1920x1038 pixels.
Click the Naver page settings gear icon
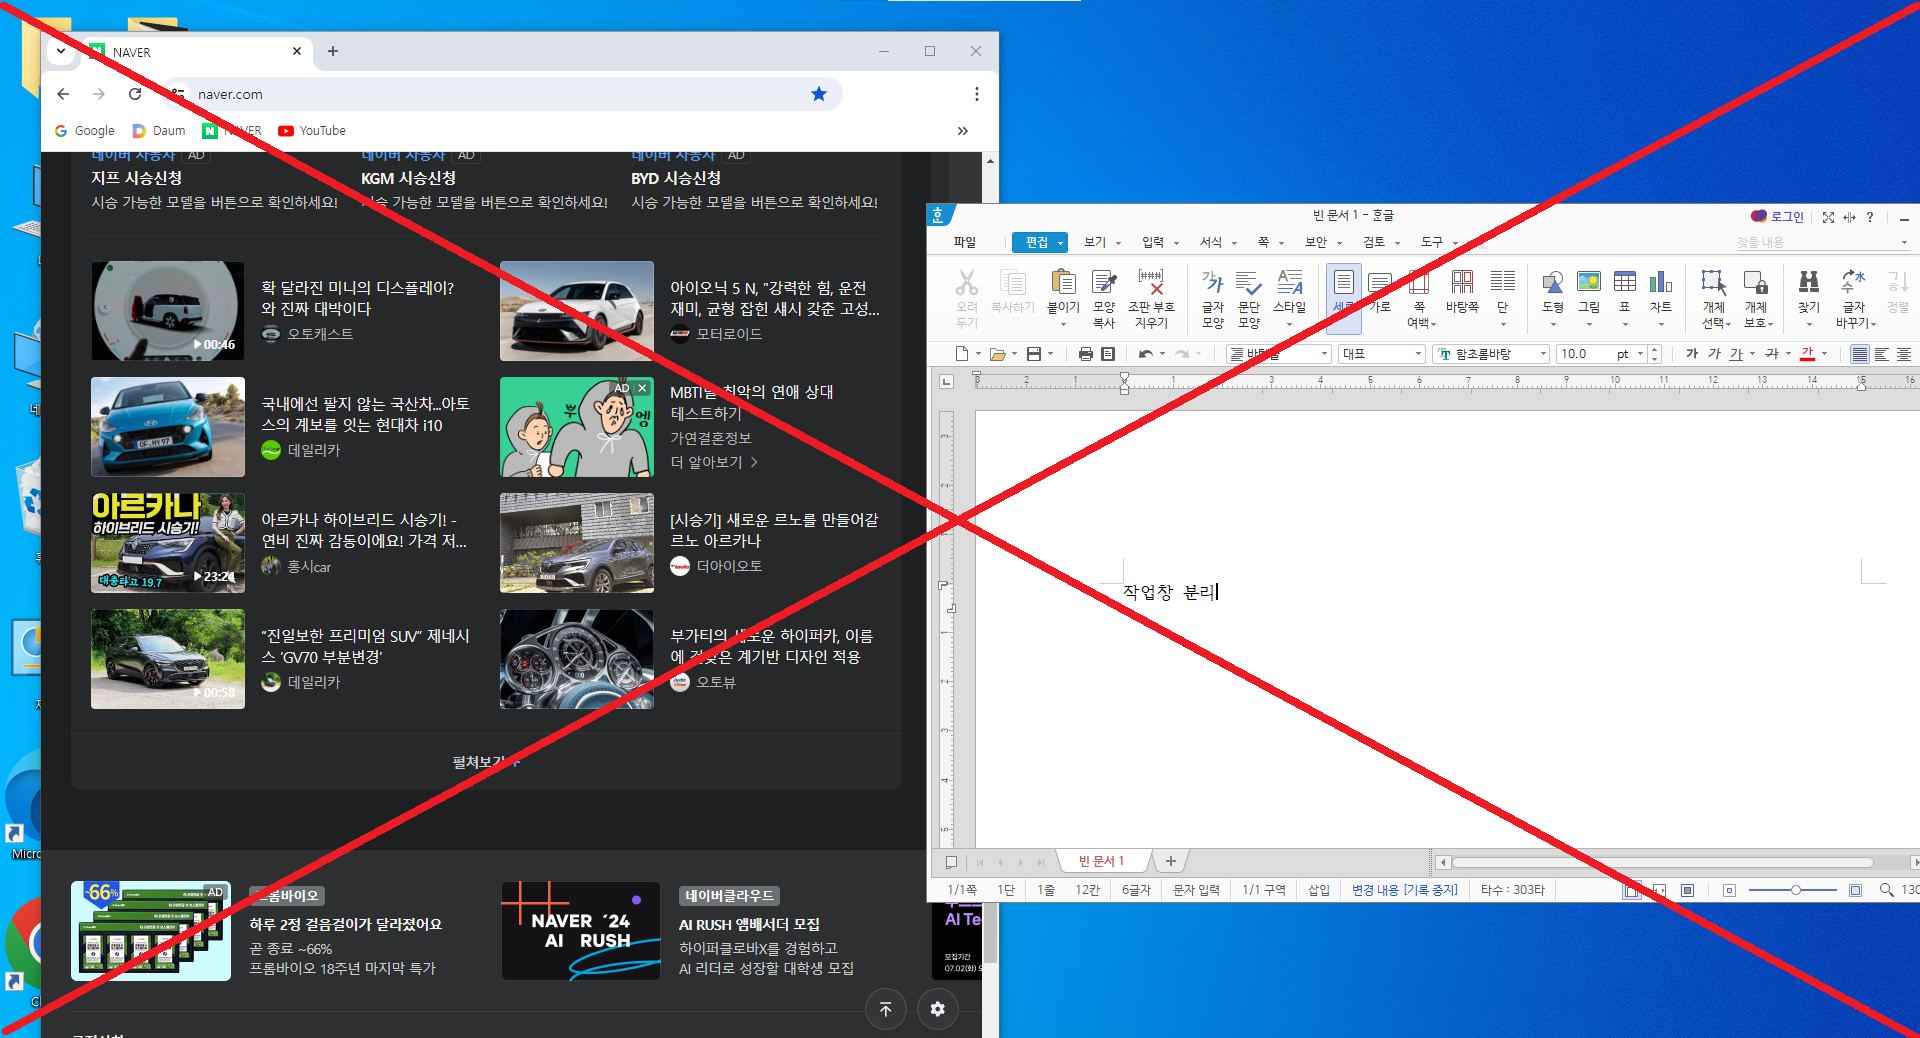937,1009
